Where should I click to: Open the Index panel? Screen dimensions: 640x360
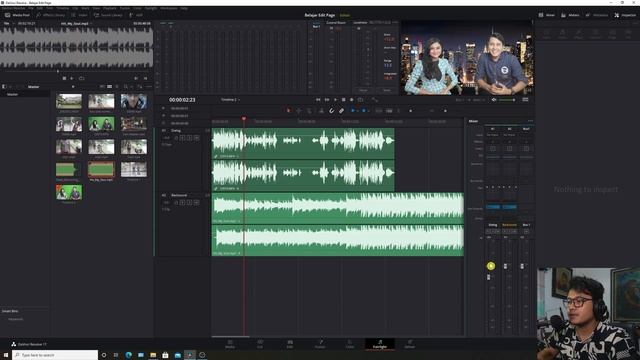click(x=79, y=15)
